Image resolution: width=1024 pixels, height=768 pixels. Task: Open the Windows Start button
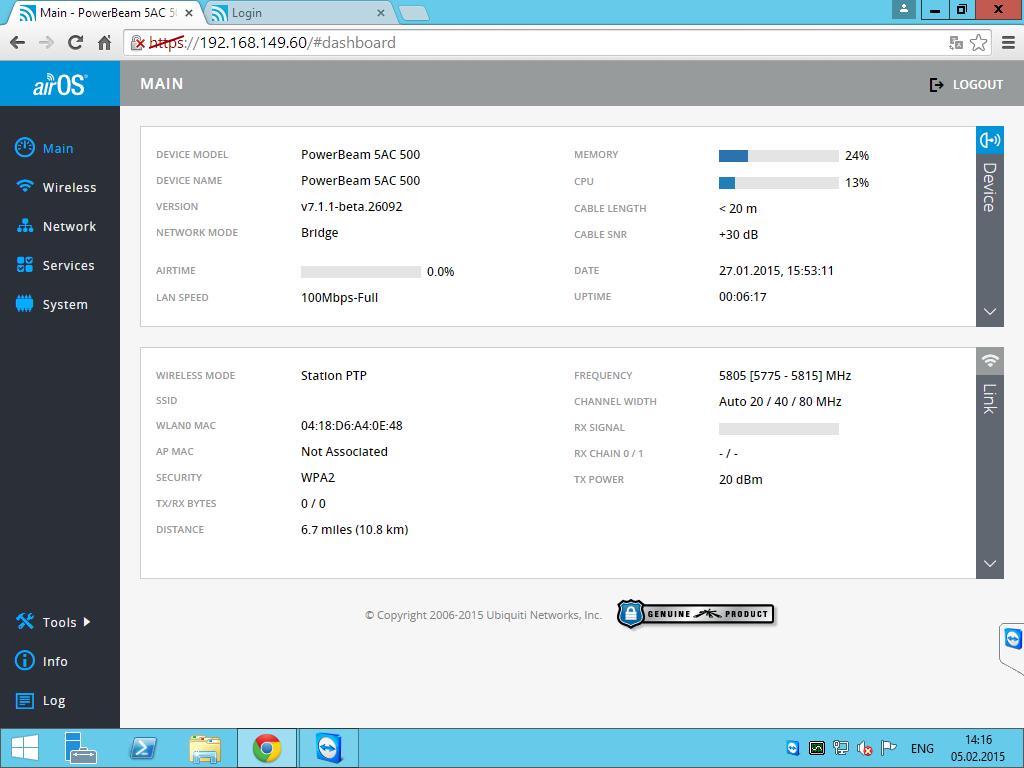25,748
